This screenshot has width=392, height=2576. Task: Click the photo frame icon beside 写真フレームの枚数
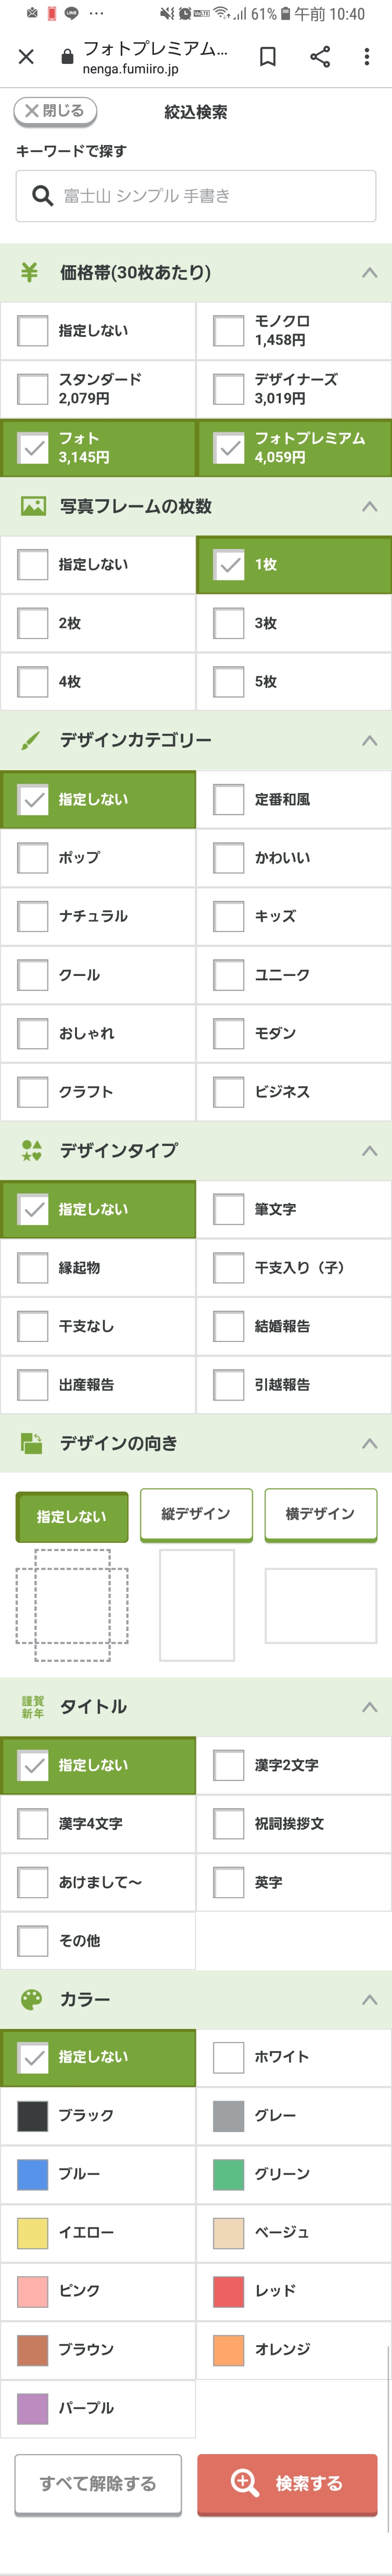pos(33,506)
